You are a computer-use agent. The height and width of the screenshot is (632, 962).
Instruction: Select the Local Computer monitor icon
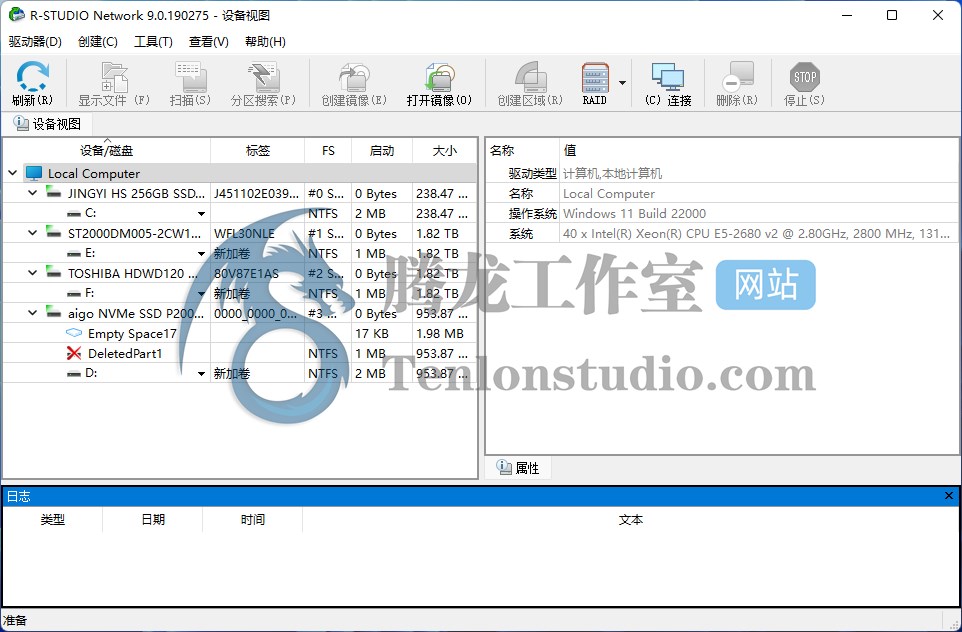(x=34, y=174)
